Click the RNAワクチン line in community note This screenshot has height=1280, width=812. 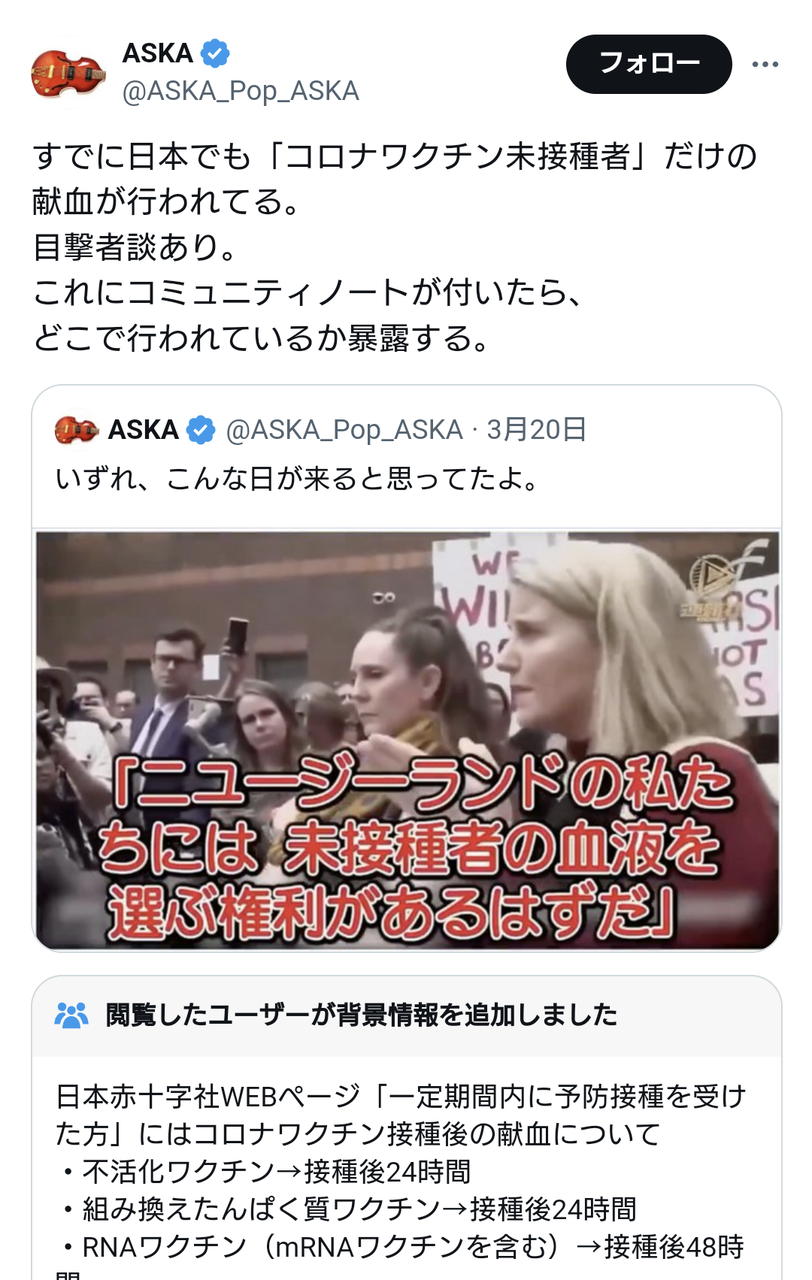[x=402, y=1247]
